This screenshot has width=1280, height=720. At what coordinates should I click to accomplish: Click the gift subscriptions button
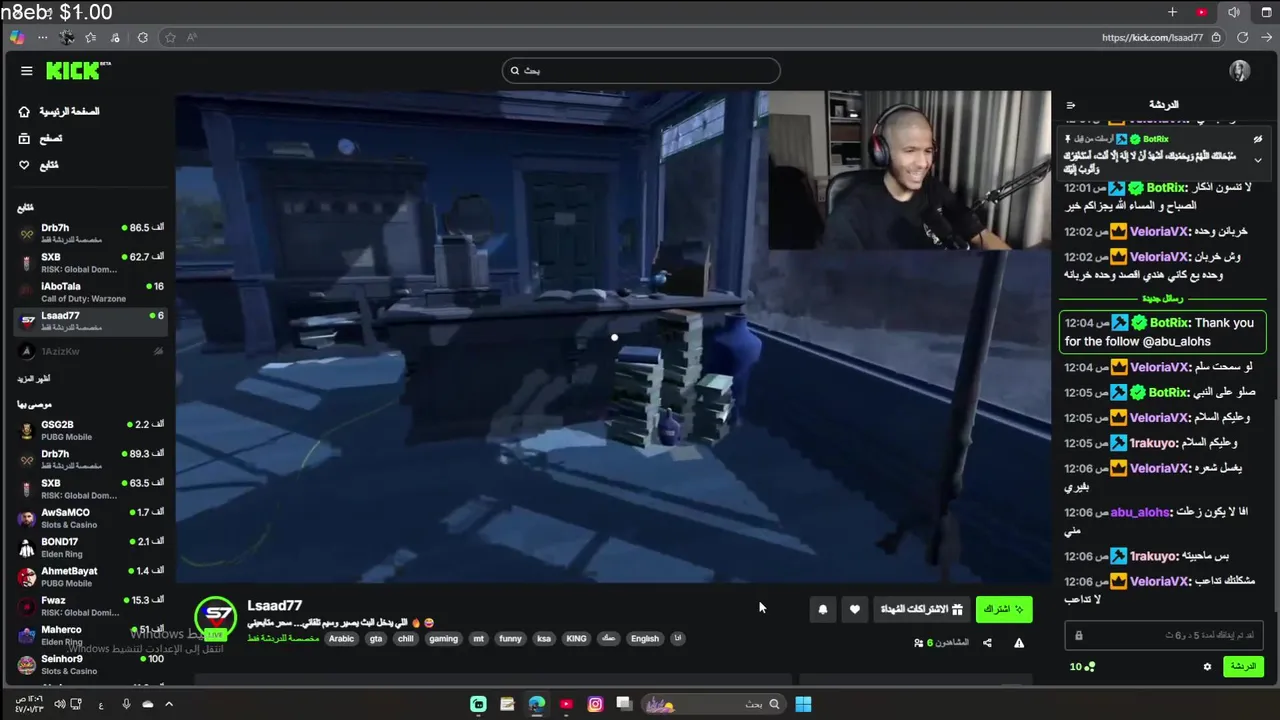tap(922, 609)
